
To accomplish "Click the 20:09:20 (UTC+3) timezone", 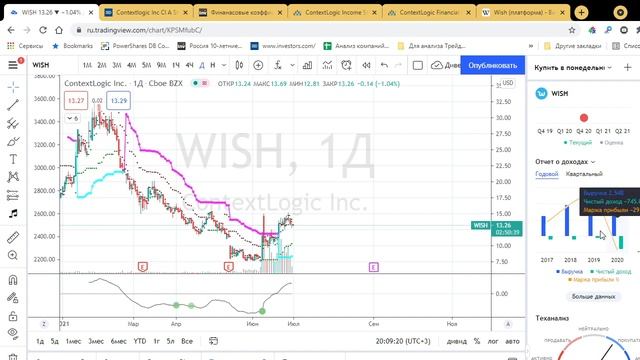I will [403, 341].
